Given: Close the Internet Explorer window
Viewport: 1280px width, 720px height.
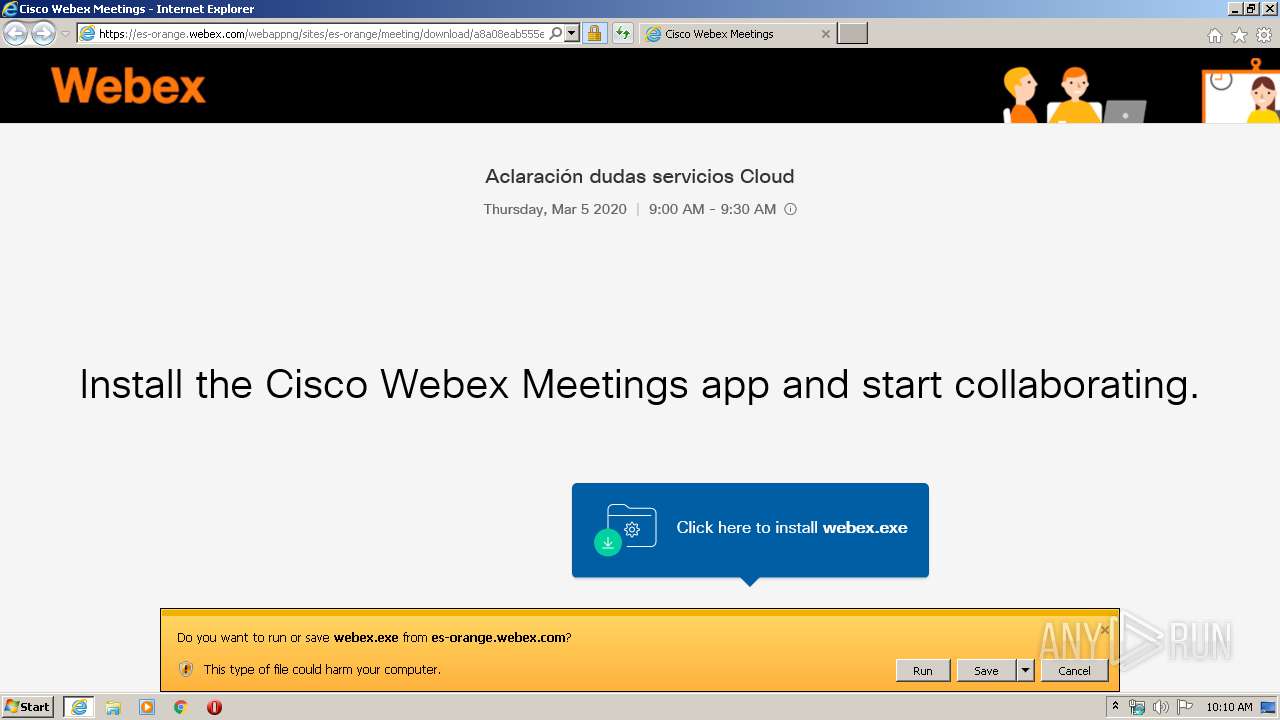Looking at the screenshot, I should [1269, 9].
